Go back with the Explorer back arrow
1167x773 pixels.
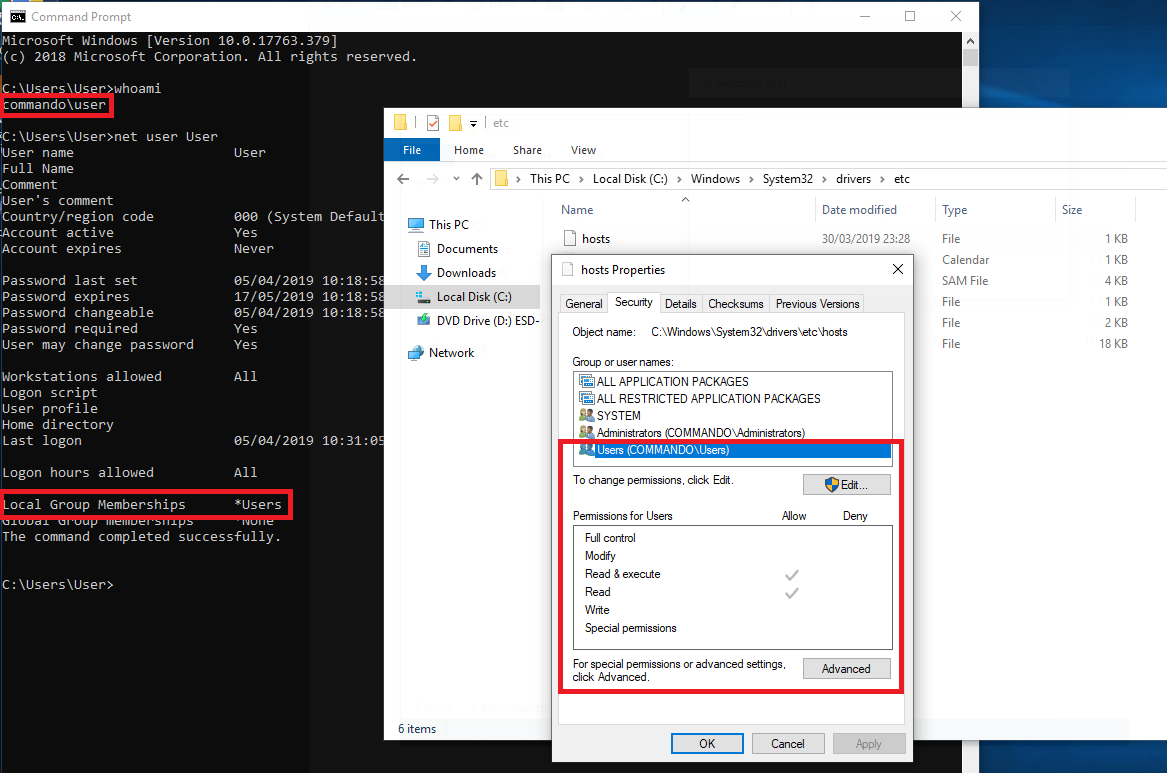[x=403, y=179]
